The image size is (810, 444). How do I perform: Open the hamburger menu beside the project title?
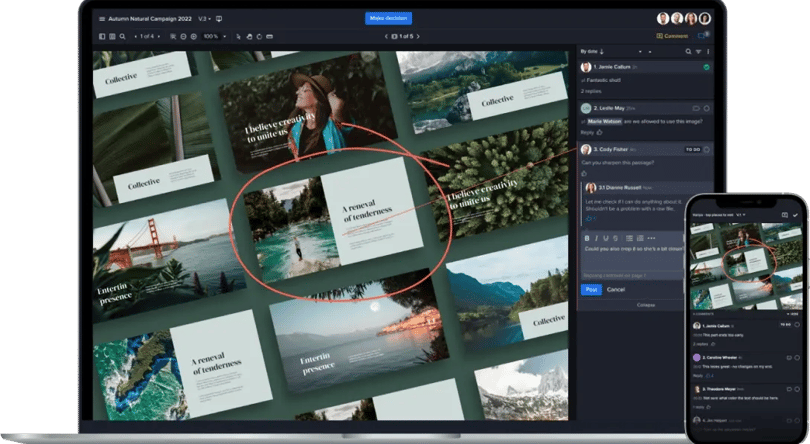coord(101,19)
